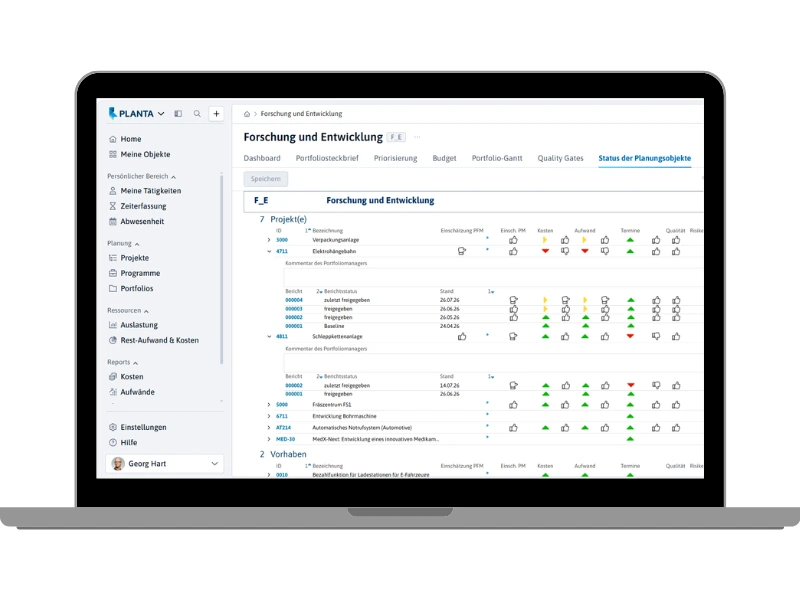Screen dimensions: 800x600
Task: Open Meine Tätigkeiten
Action: (x=145, y=191)
